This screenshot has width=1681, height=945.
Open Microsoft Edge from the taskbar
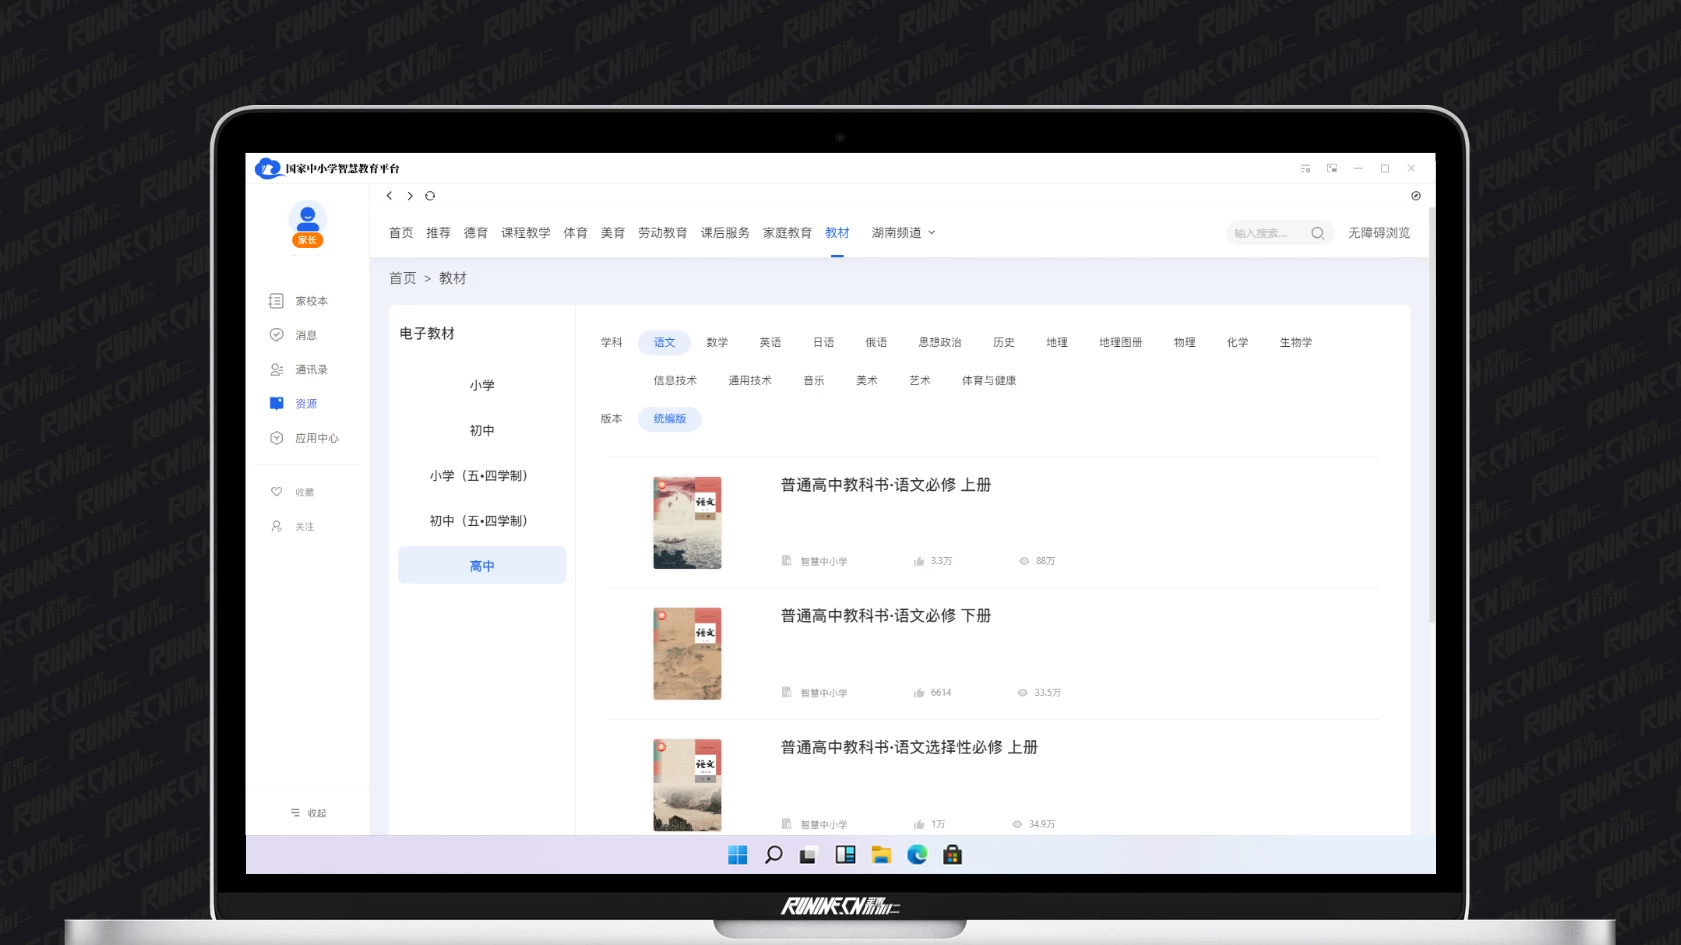click(917, 855)
